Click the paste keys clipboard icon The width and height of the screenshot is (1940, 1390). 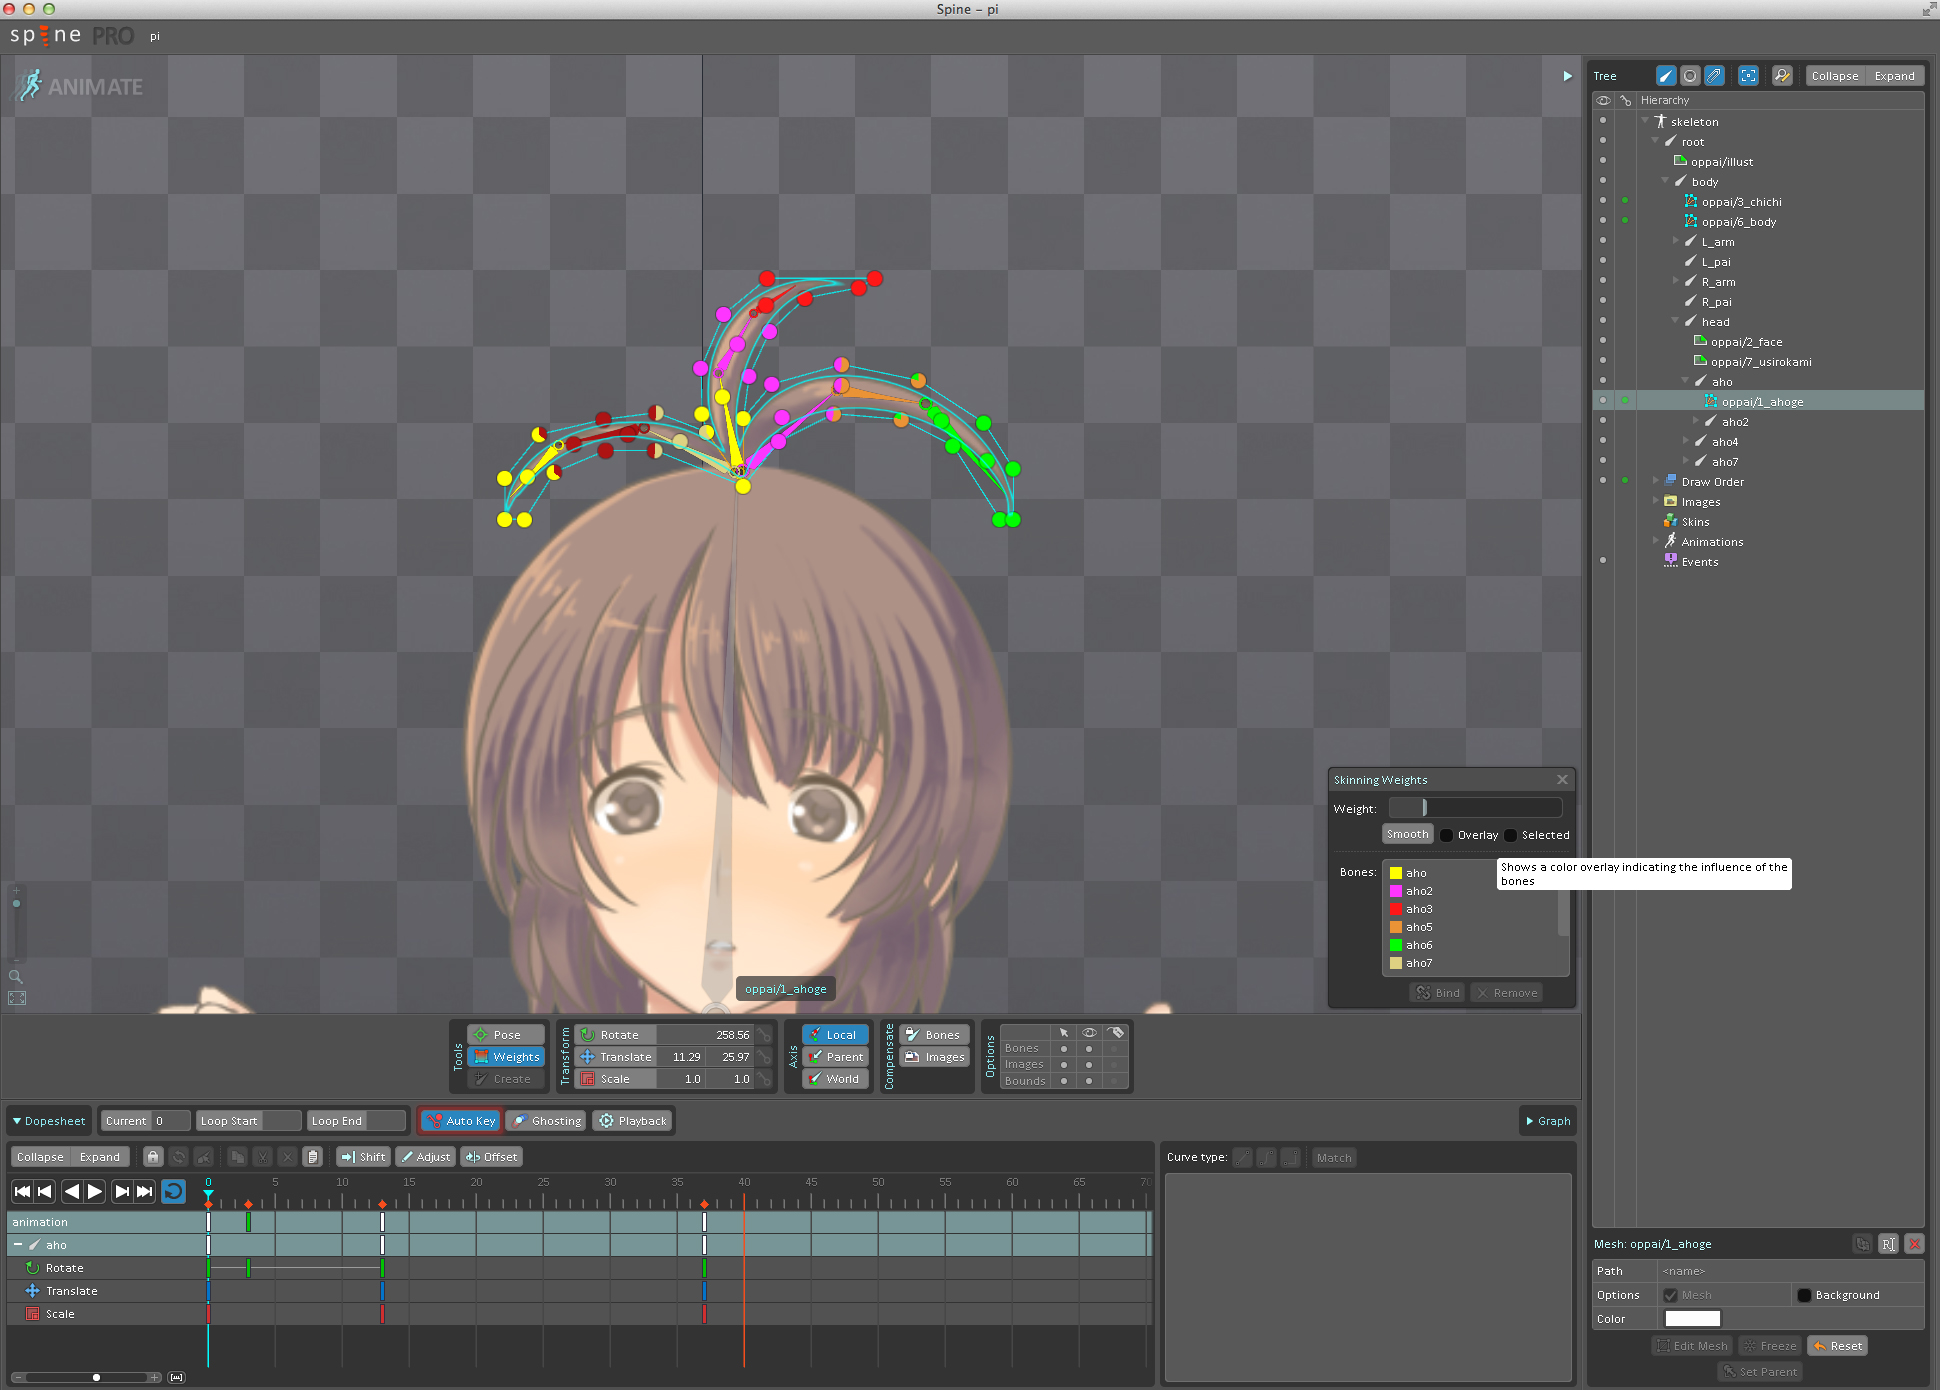click(313, 1157)
